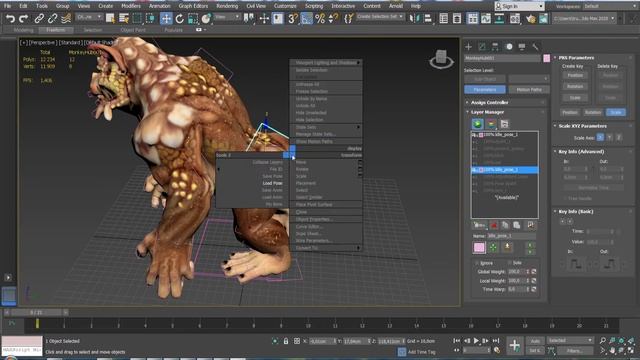Viewport: 640px width, 360px height.
Task: Click the Play Animation button
Action: [x=476, y=341]
